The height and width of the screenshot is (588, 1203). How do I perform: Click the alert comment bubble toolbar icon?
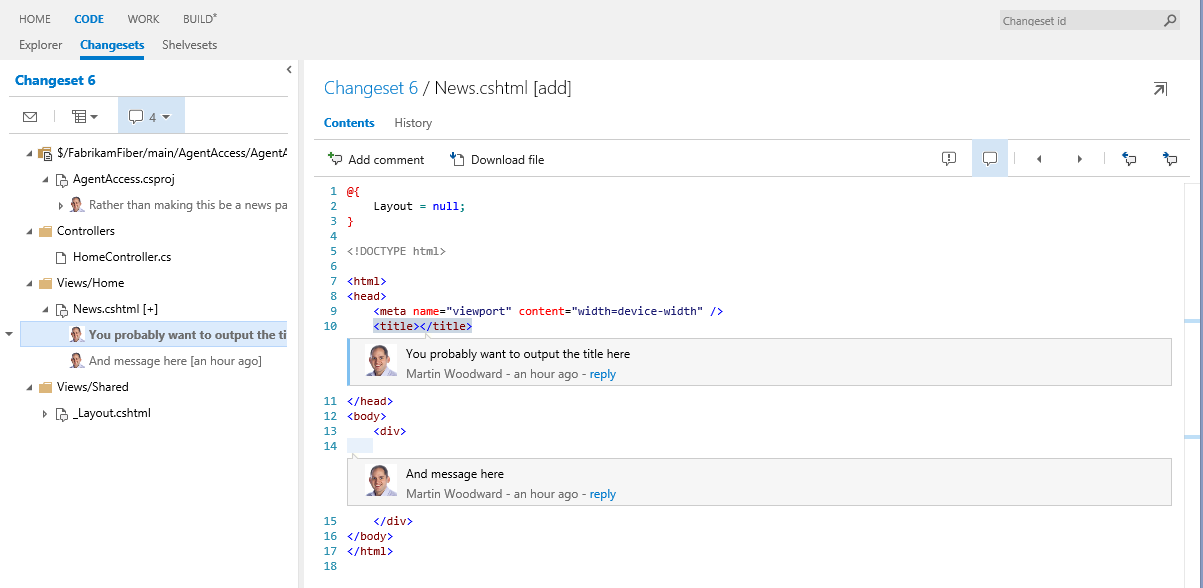[x=949, y=159]
